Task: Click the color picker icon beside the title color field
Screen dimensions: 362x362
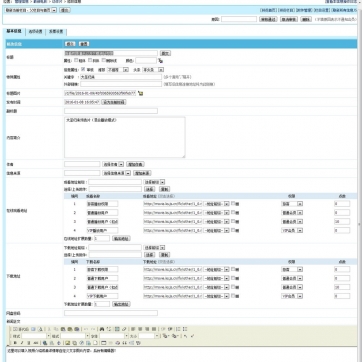Action: coord(161,61)
